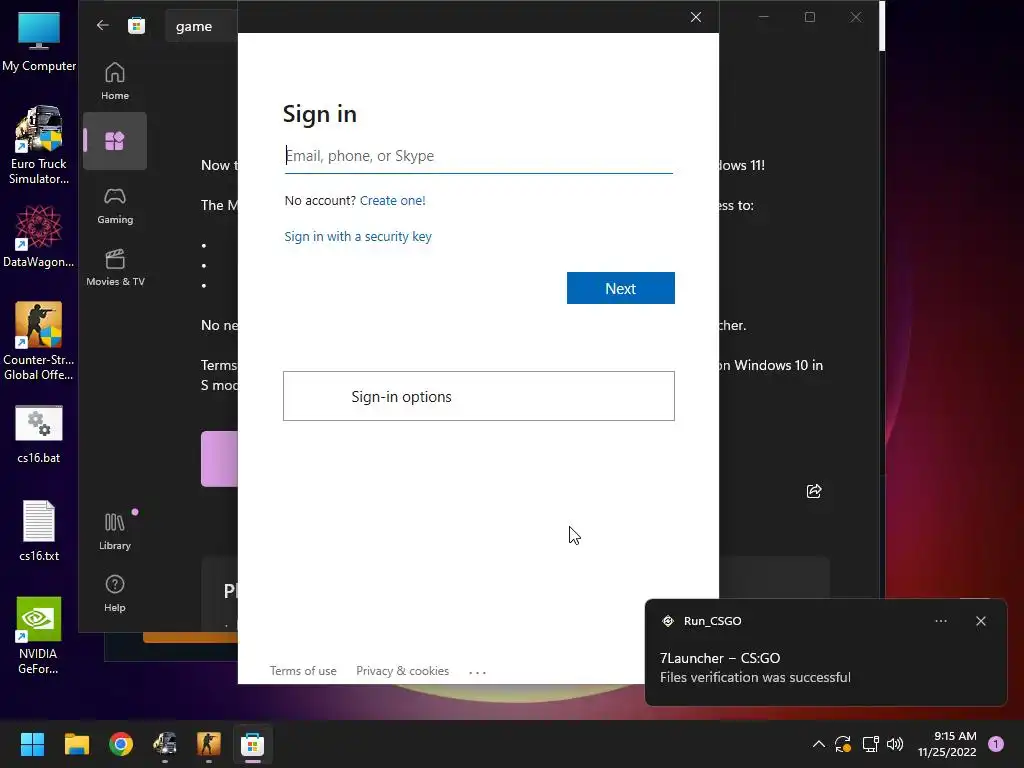Go back with the Store back arrow
This screenshot has width=1024, height=768.
[x=103, y=25]
